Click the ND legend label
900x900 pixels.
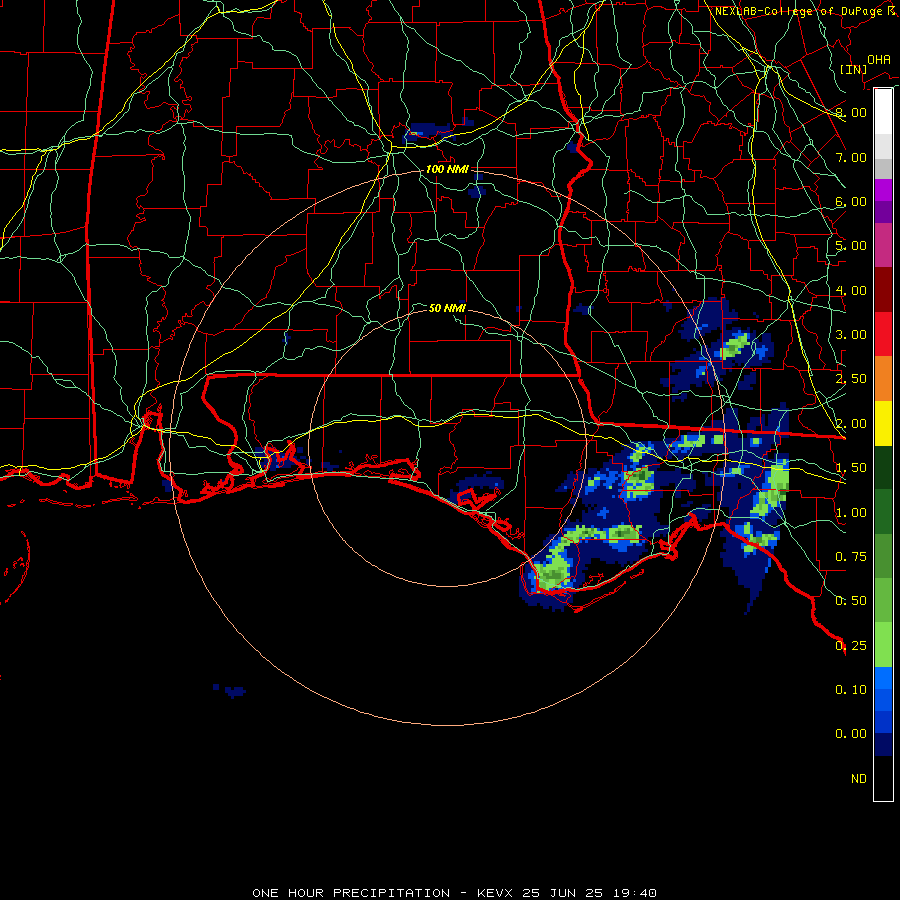[x=859, y=779]
